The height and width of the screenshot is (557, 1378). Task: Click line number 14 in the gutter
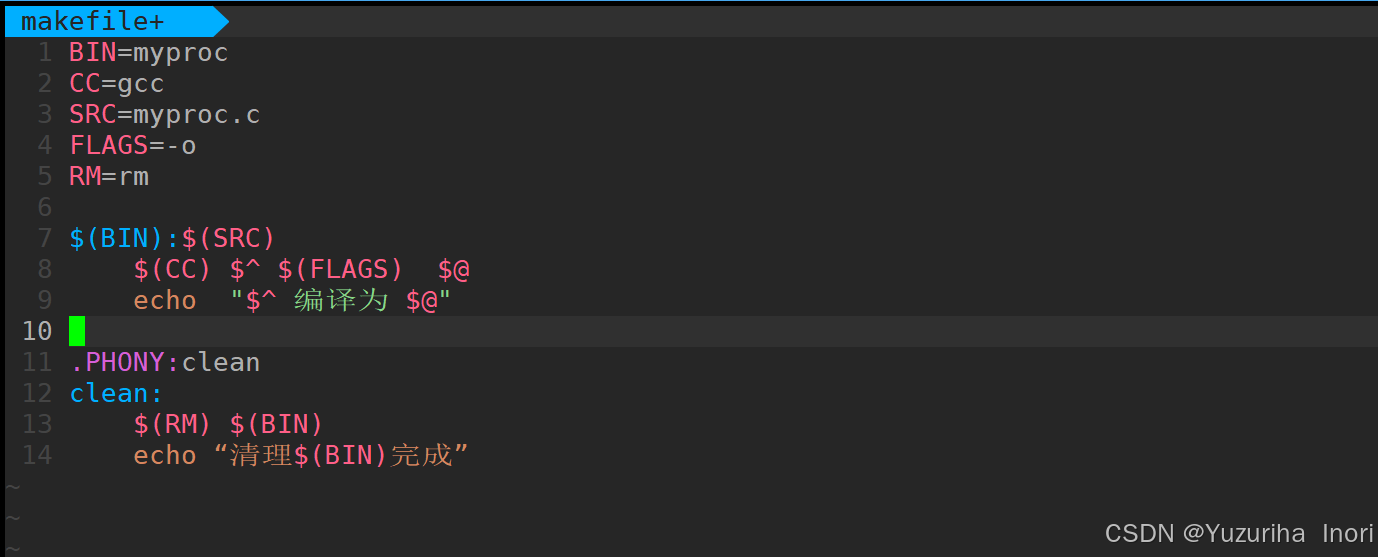[x=36, y=455]
